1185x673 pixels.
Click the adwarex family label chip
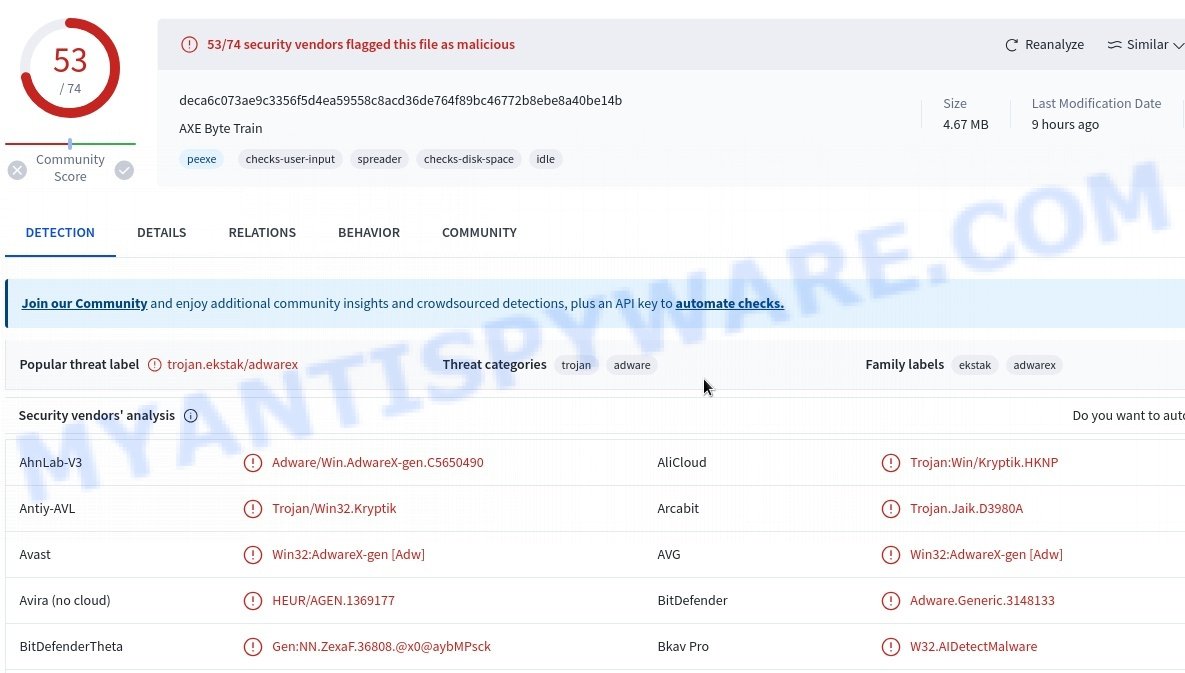1035,366
